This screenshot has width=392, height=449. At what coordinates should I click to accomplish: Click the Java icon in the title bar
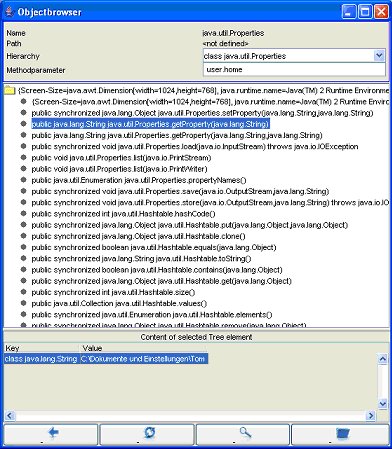click(x=9, y=12)
